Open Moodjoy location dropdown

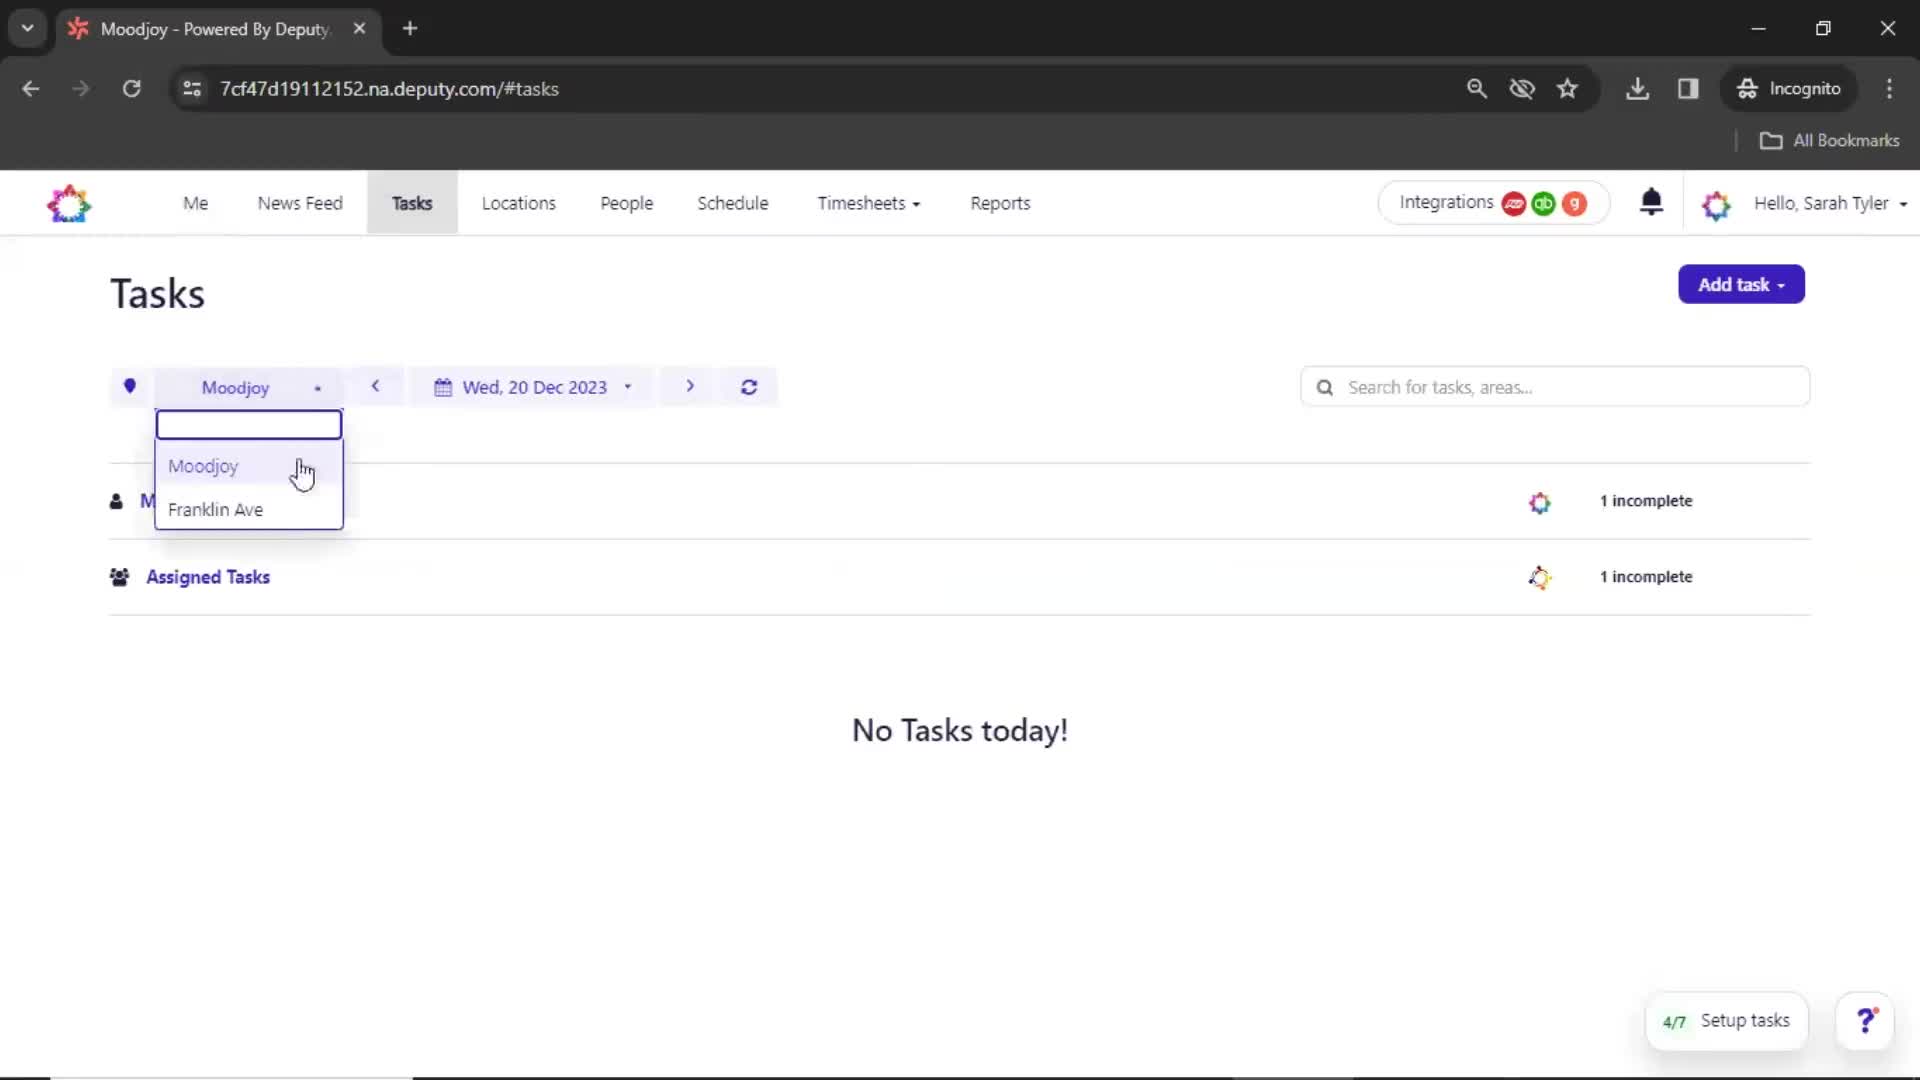click(248, 387)
